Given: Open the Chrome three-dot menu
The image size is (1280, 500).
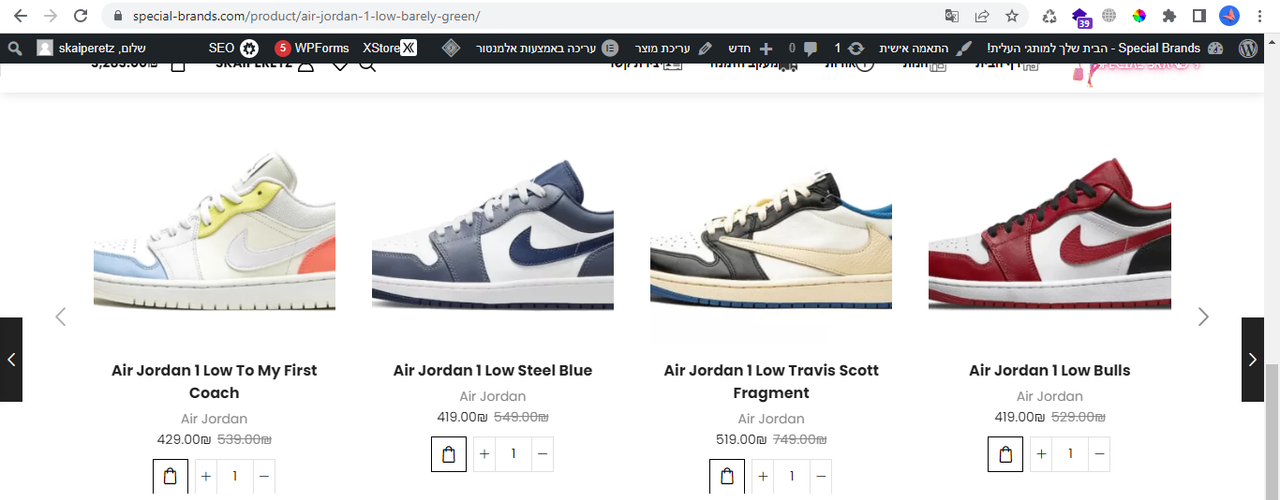Looking at the screenshot, I should pyautogui.click(x=1262, y=16).
